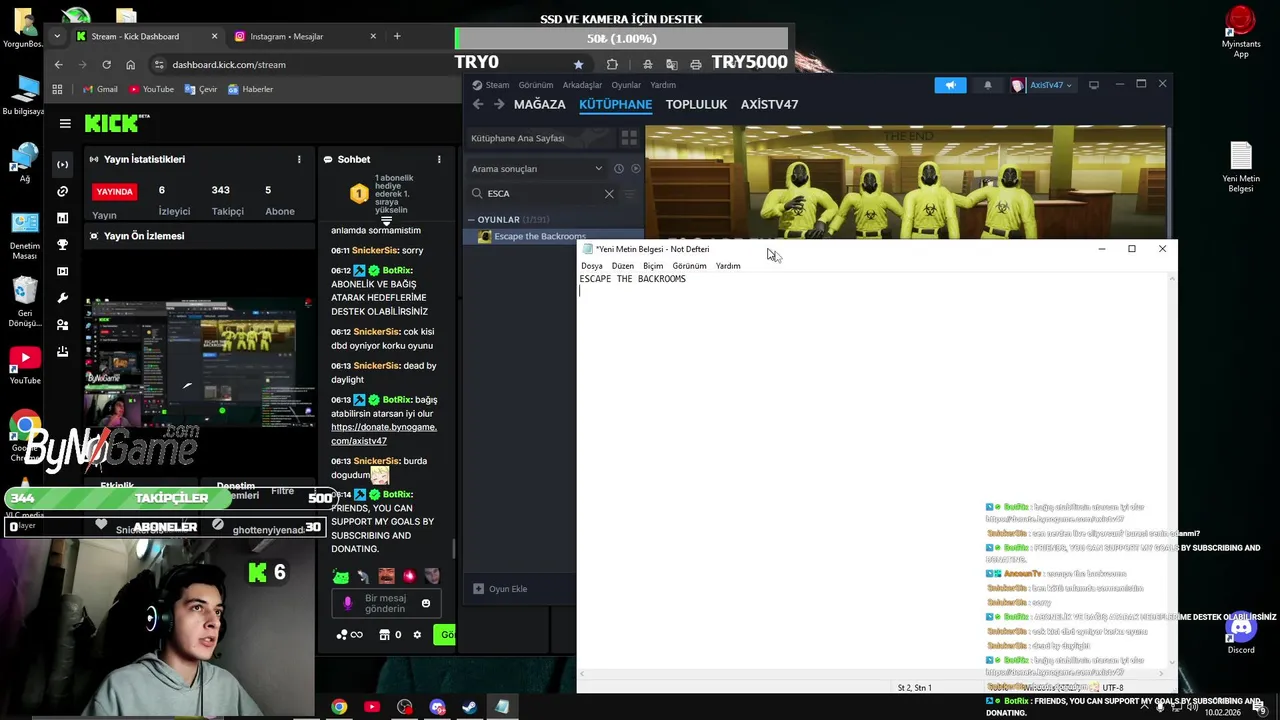Select Escape the Backrooms in Steam list
The height and width of the screenshot is (720, 1280).
click(x=553, y=236)
